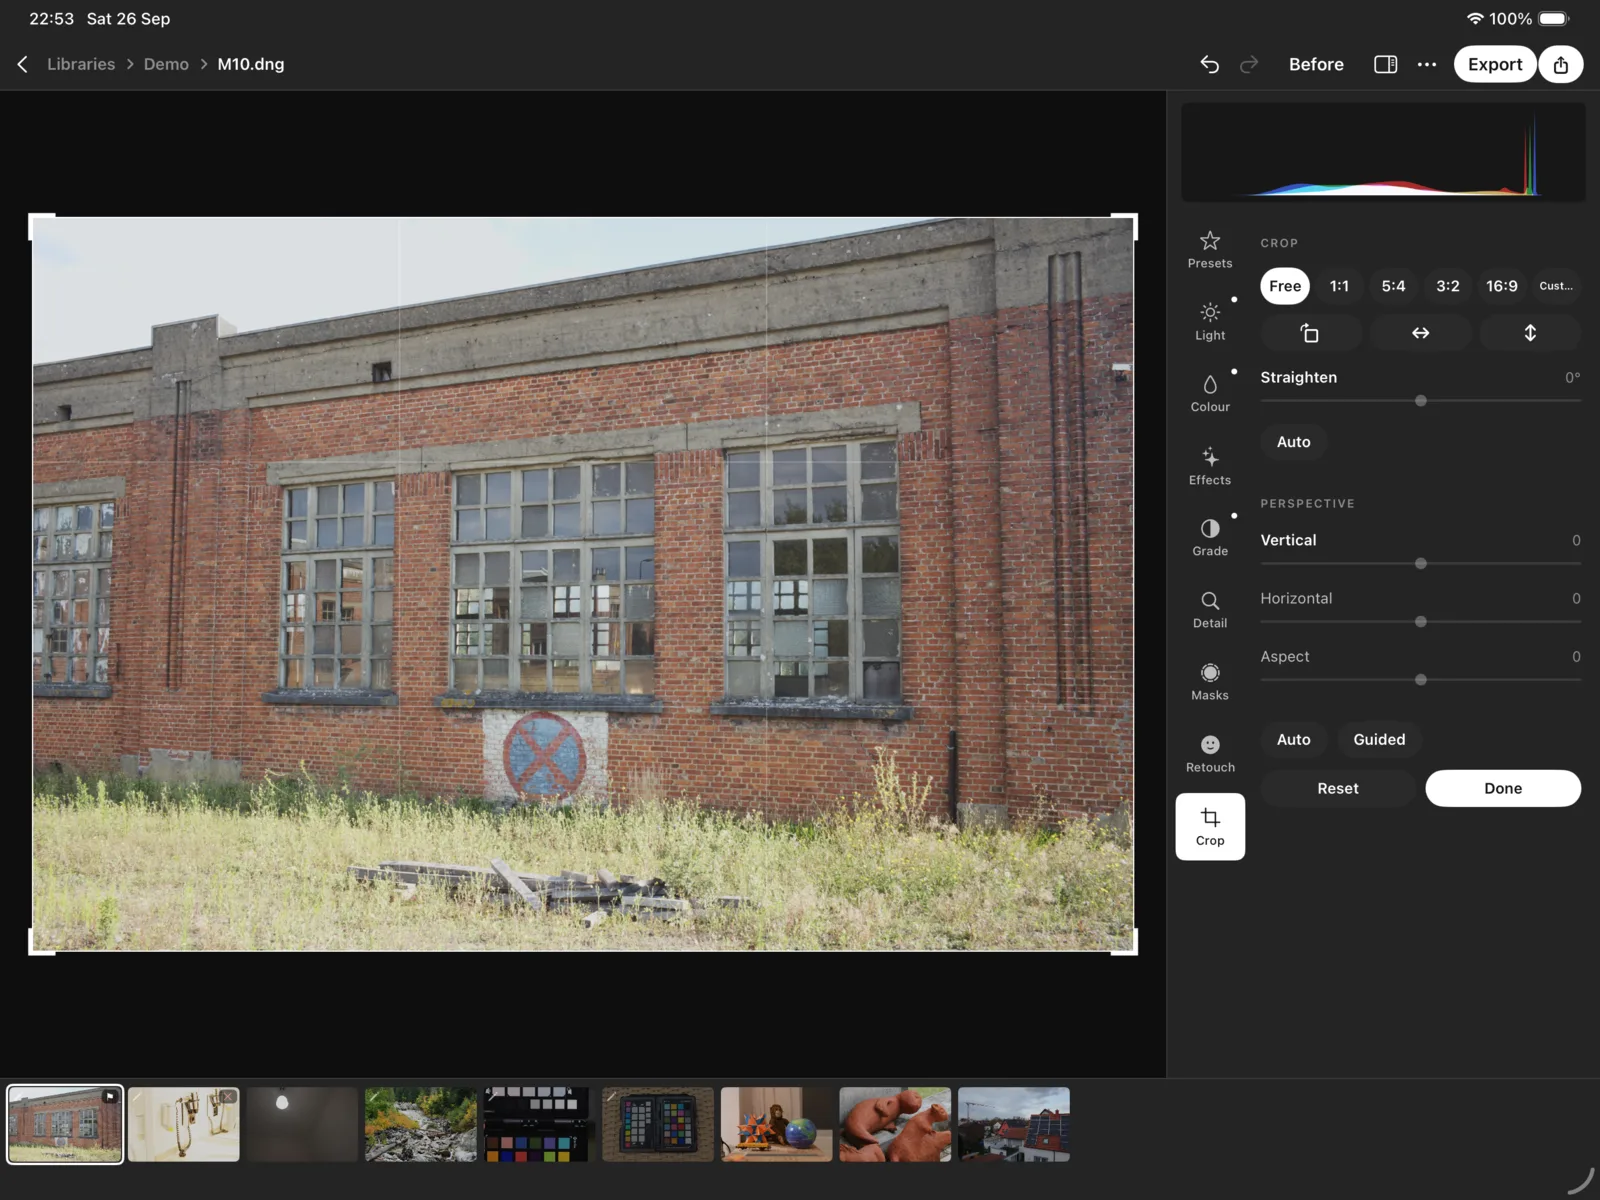Redo the last edit
The width and height of the screenshot is (1600, 1200).
pos(1249,64)
